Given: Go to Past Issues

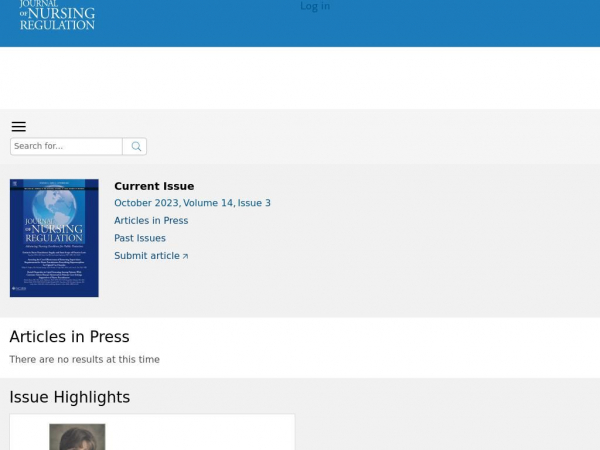Looking at the screenshot, I should click(140, 238).
